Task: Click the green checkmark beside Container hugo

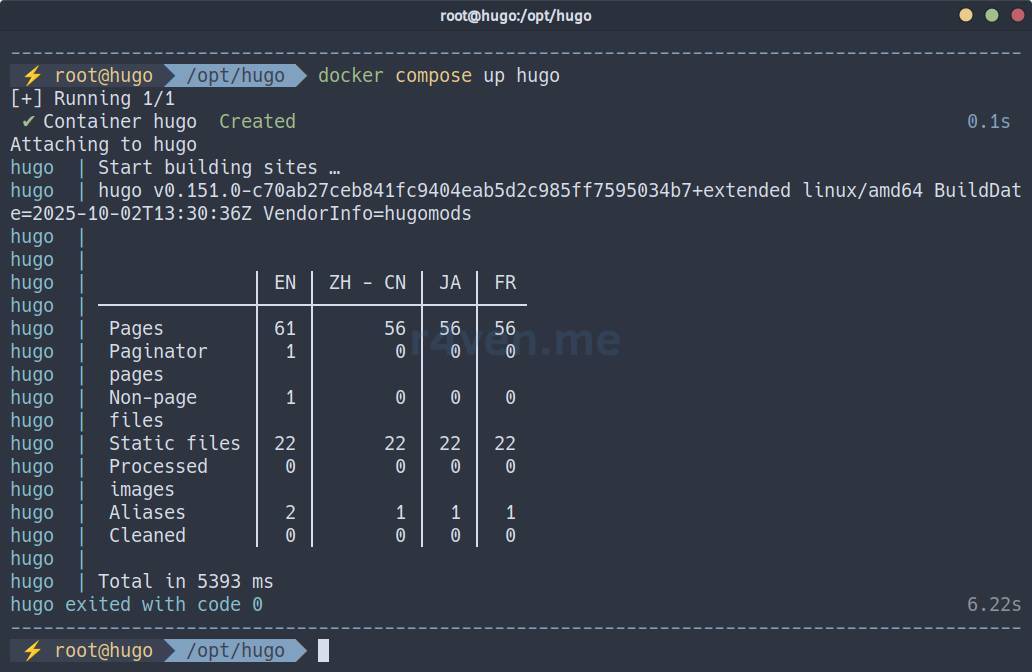Action: (28, 122)
